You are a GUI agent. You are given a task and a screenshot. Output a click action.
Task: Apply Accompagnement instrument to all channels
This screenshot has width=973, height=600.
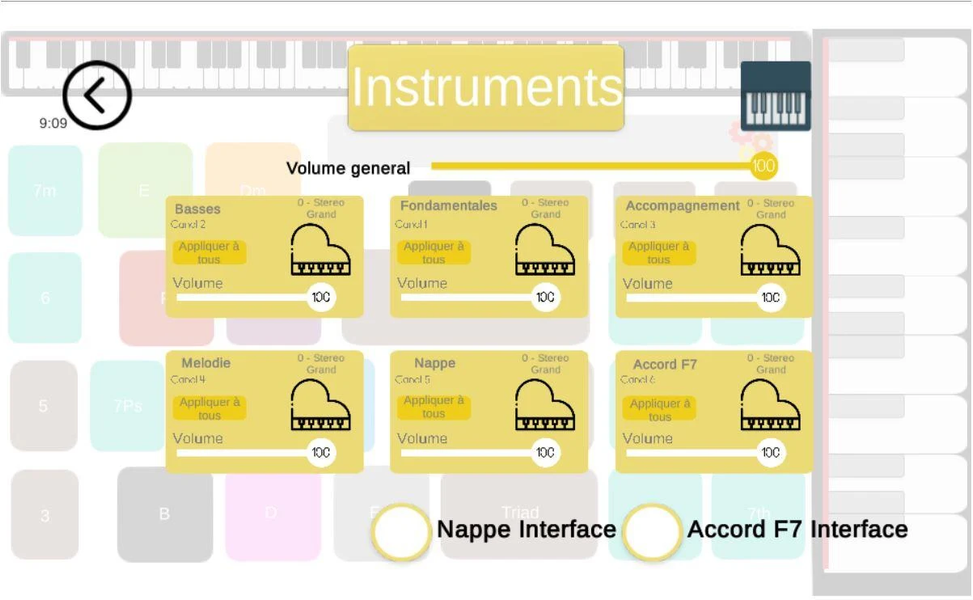point(658,253)
